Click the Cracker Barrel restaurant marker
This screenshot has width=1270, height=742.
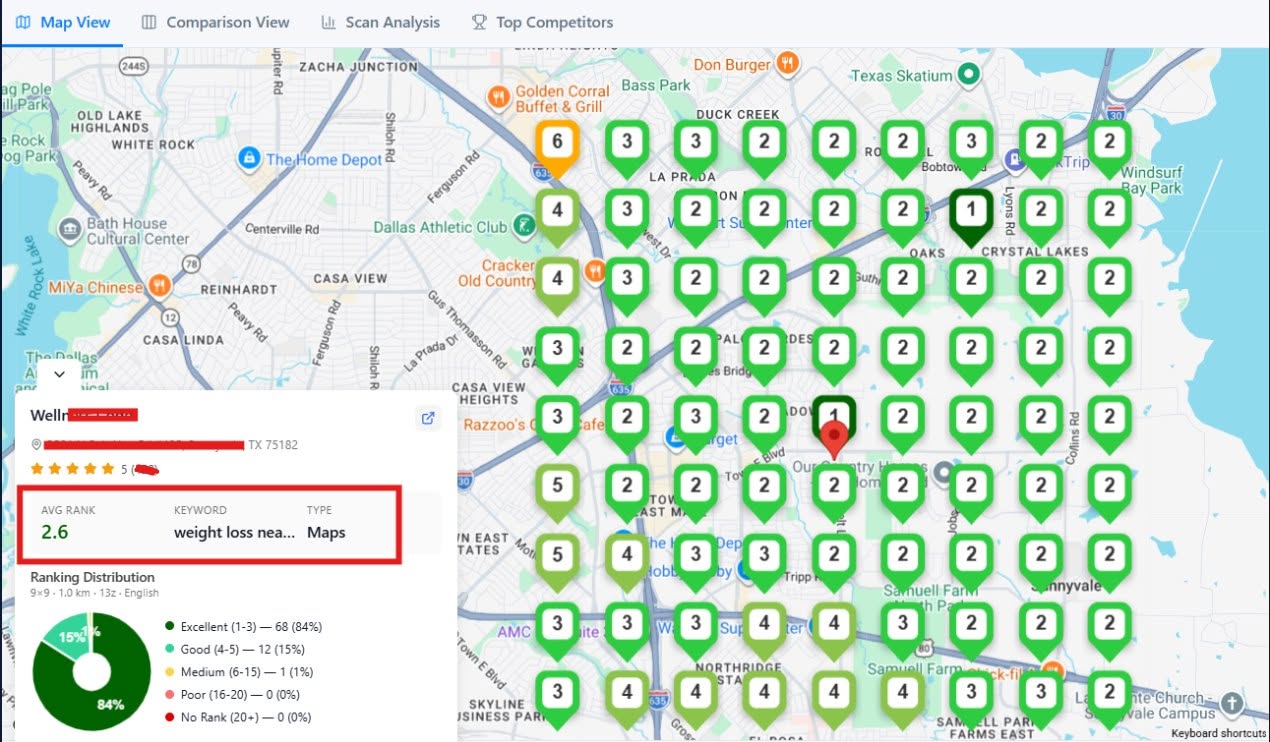tap(596, 270)
